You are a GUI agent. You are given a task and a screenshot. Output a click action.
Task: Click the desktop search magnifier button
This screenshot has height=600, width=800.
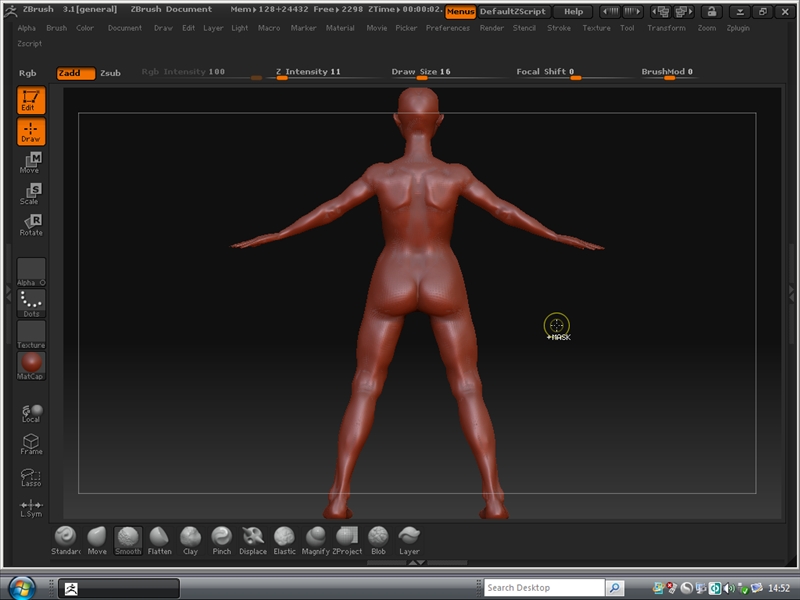pyautogui.click(x=615, y=588)
